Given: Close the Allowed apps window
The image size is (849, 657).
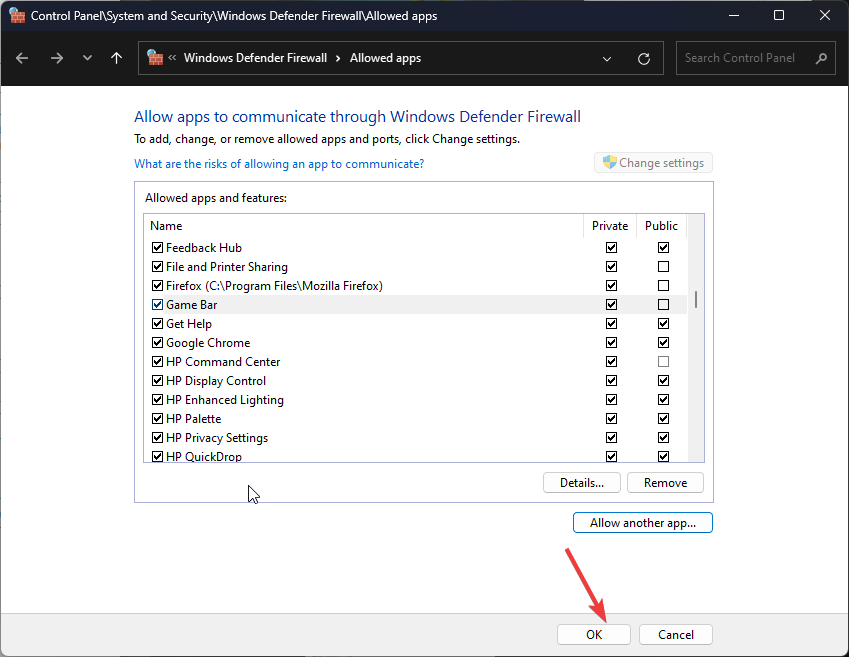Looking at the screenshot, I should pyautogui.click(x=825, y=15).
